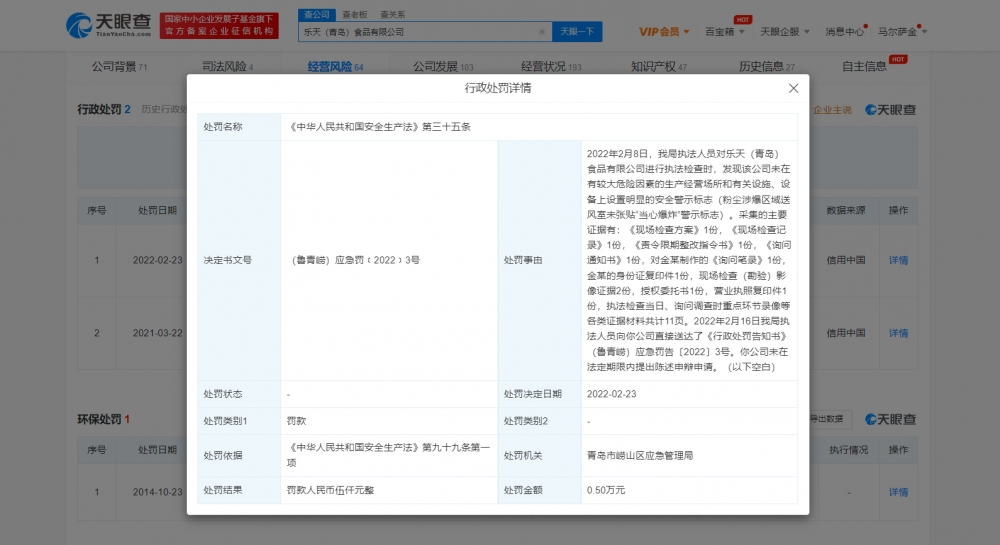Switch to 历史信息 tab
Screen dimensions: 1000x545
click(767, 66)
